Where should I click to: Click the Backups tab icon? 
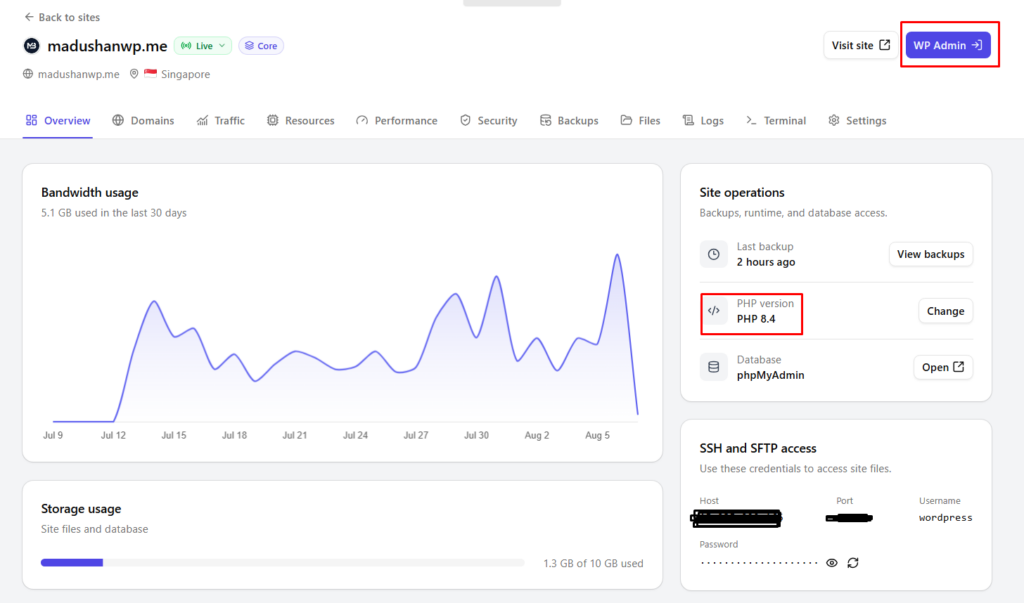(545, 120)
